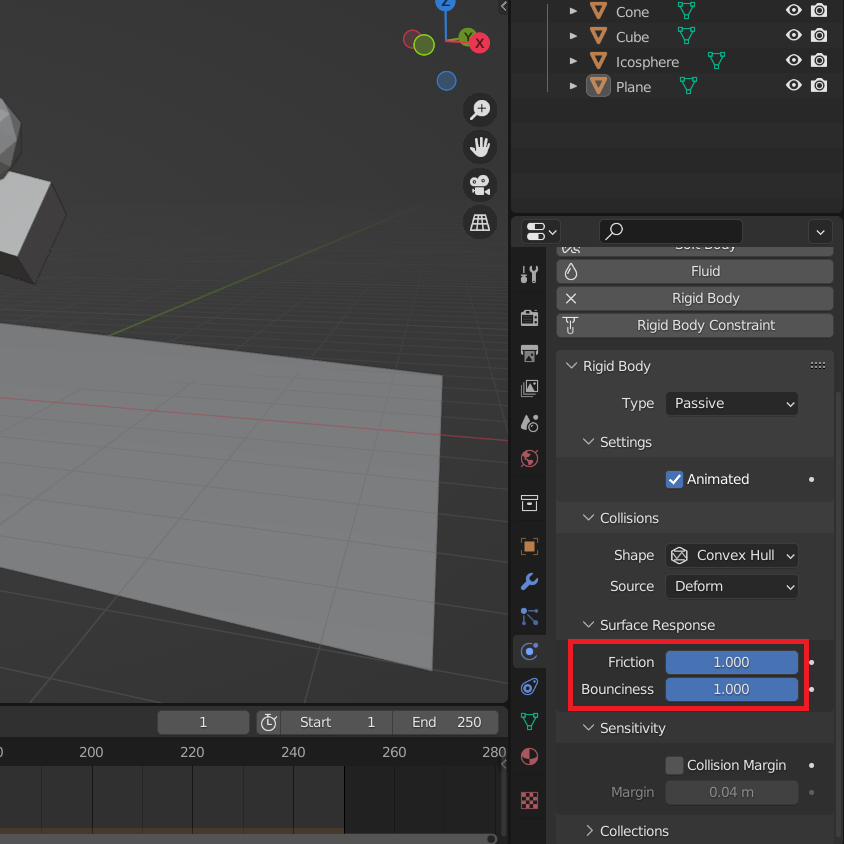Switch perspective/orthographic with the grid icon
The width and height of the screenshot is (844, 844).
481,222
